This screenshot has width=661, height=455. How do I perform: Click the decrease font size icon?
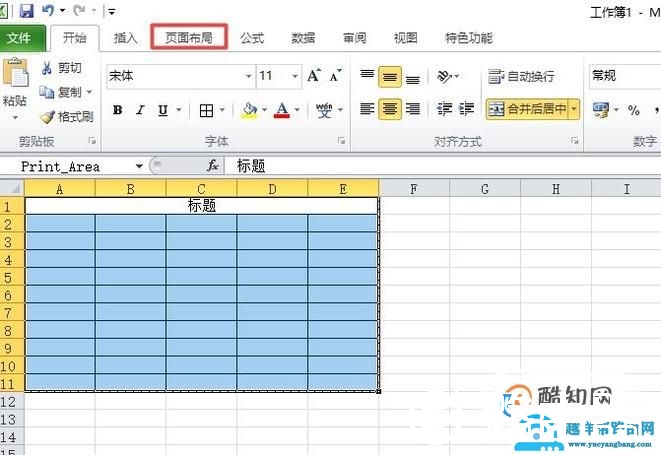(336, 76)
